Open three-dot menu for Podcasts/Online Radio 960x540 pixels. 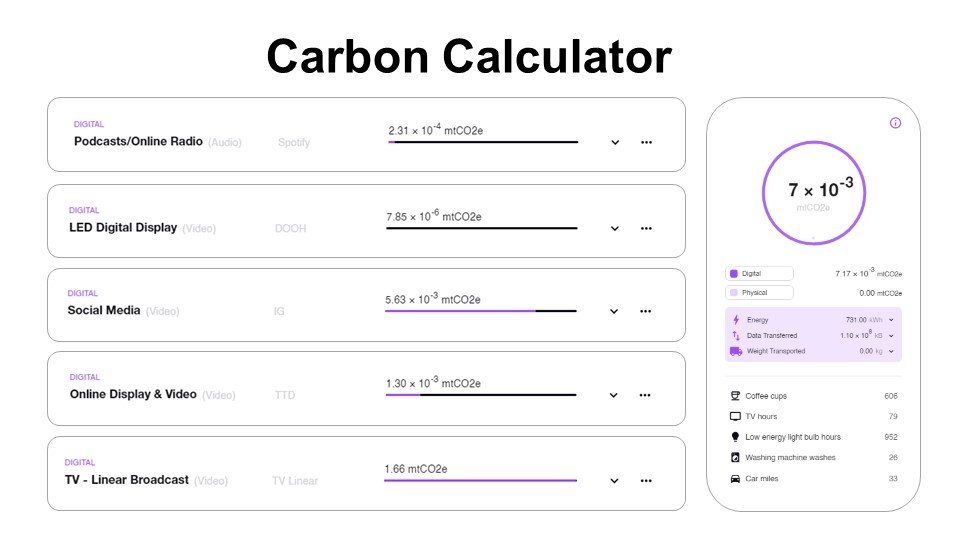[647, 142]
